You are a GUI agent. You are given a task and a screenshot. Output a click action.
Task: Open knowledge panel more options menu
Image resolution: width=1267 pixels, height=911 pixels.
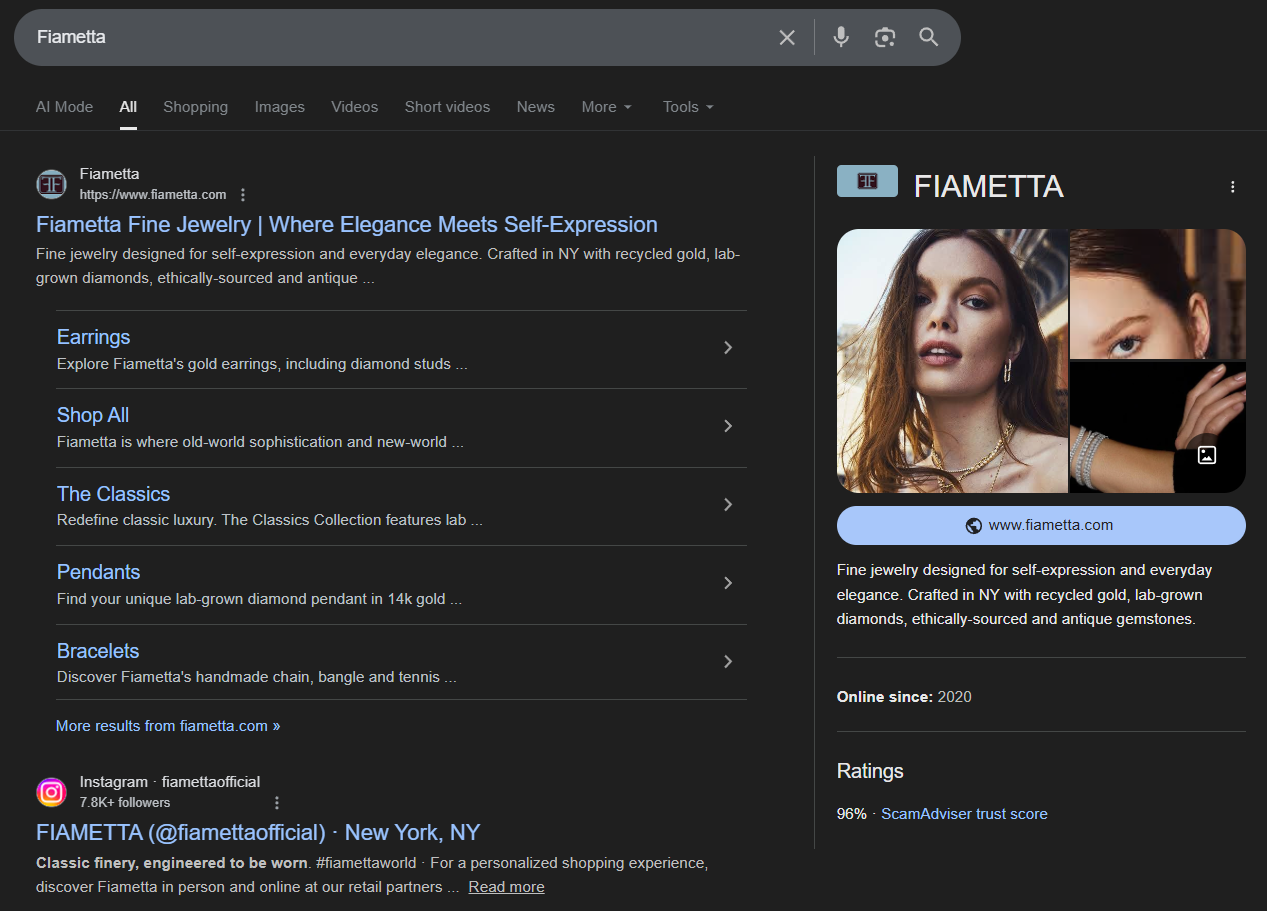(x=1232, y=187)
